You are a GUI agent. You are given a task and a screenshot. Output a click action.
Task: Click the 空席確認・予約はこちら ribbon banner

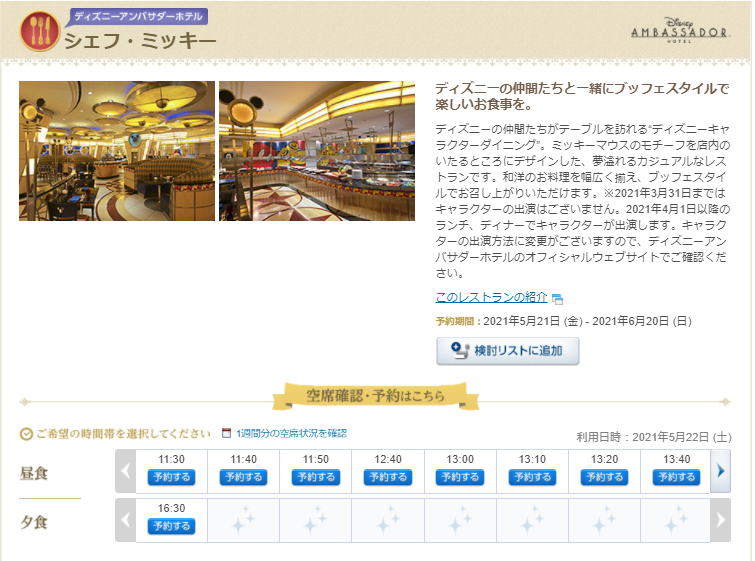[x=376, y=396]
